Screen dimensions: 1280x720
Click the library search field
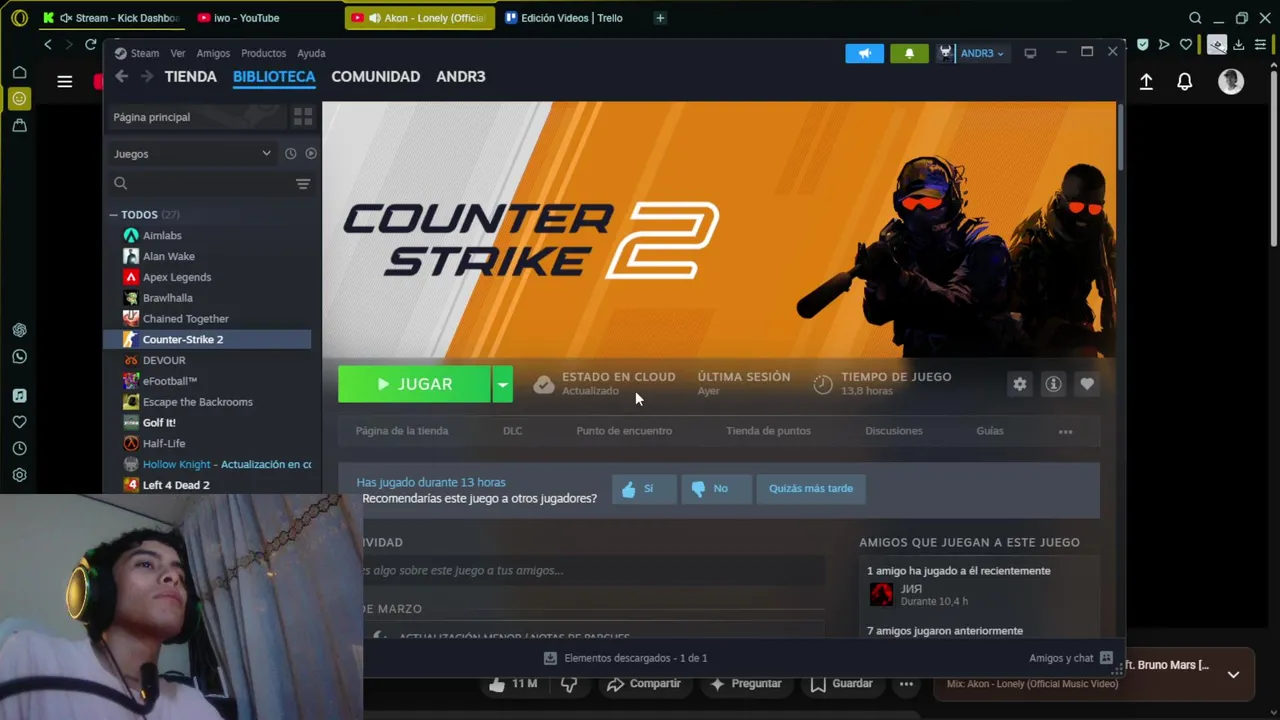tap(200, 184)
